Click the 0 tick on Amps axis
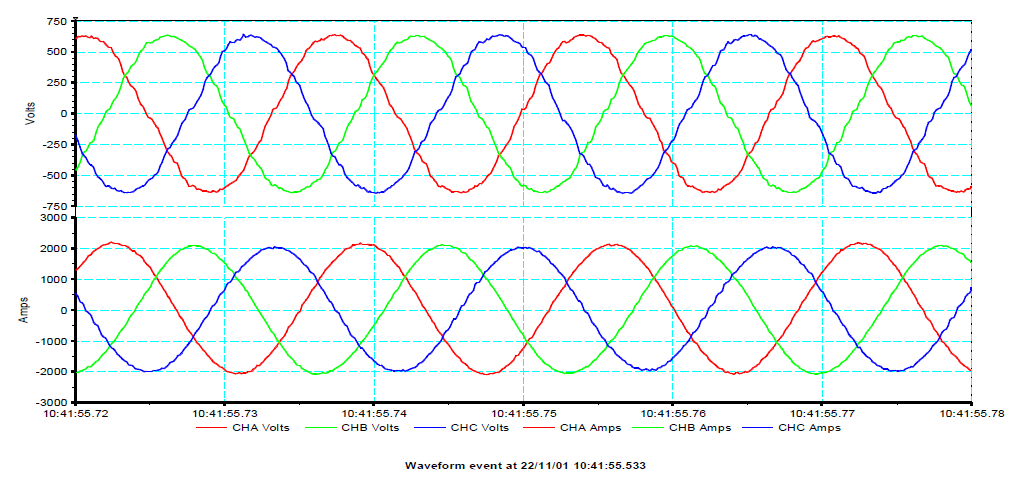This screenshot has height=480, width=1036. [64, 310]
